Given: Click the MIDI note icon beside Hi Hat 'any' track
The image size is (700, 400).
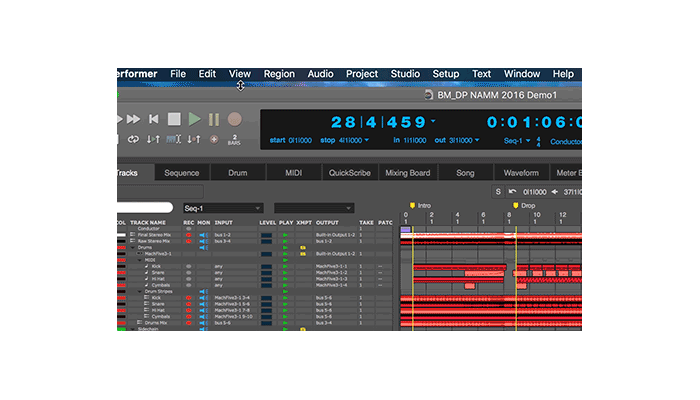Looking at the screenshot, I should pos(146,279).
